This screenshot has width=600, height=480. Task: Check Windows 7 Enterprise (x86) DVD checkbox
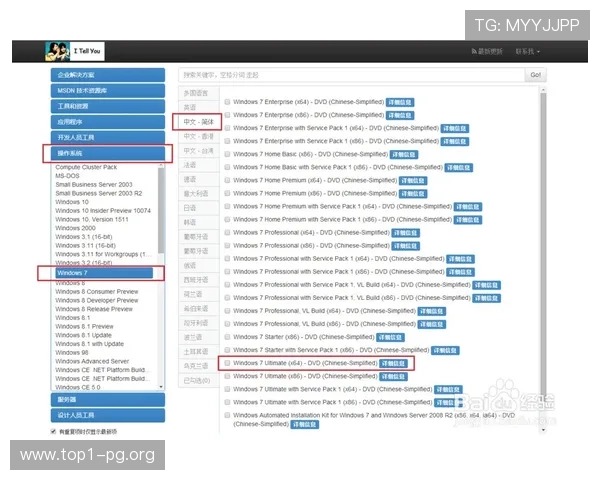227,115
